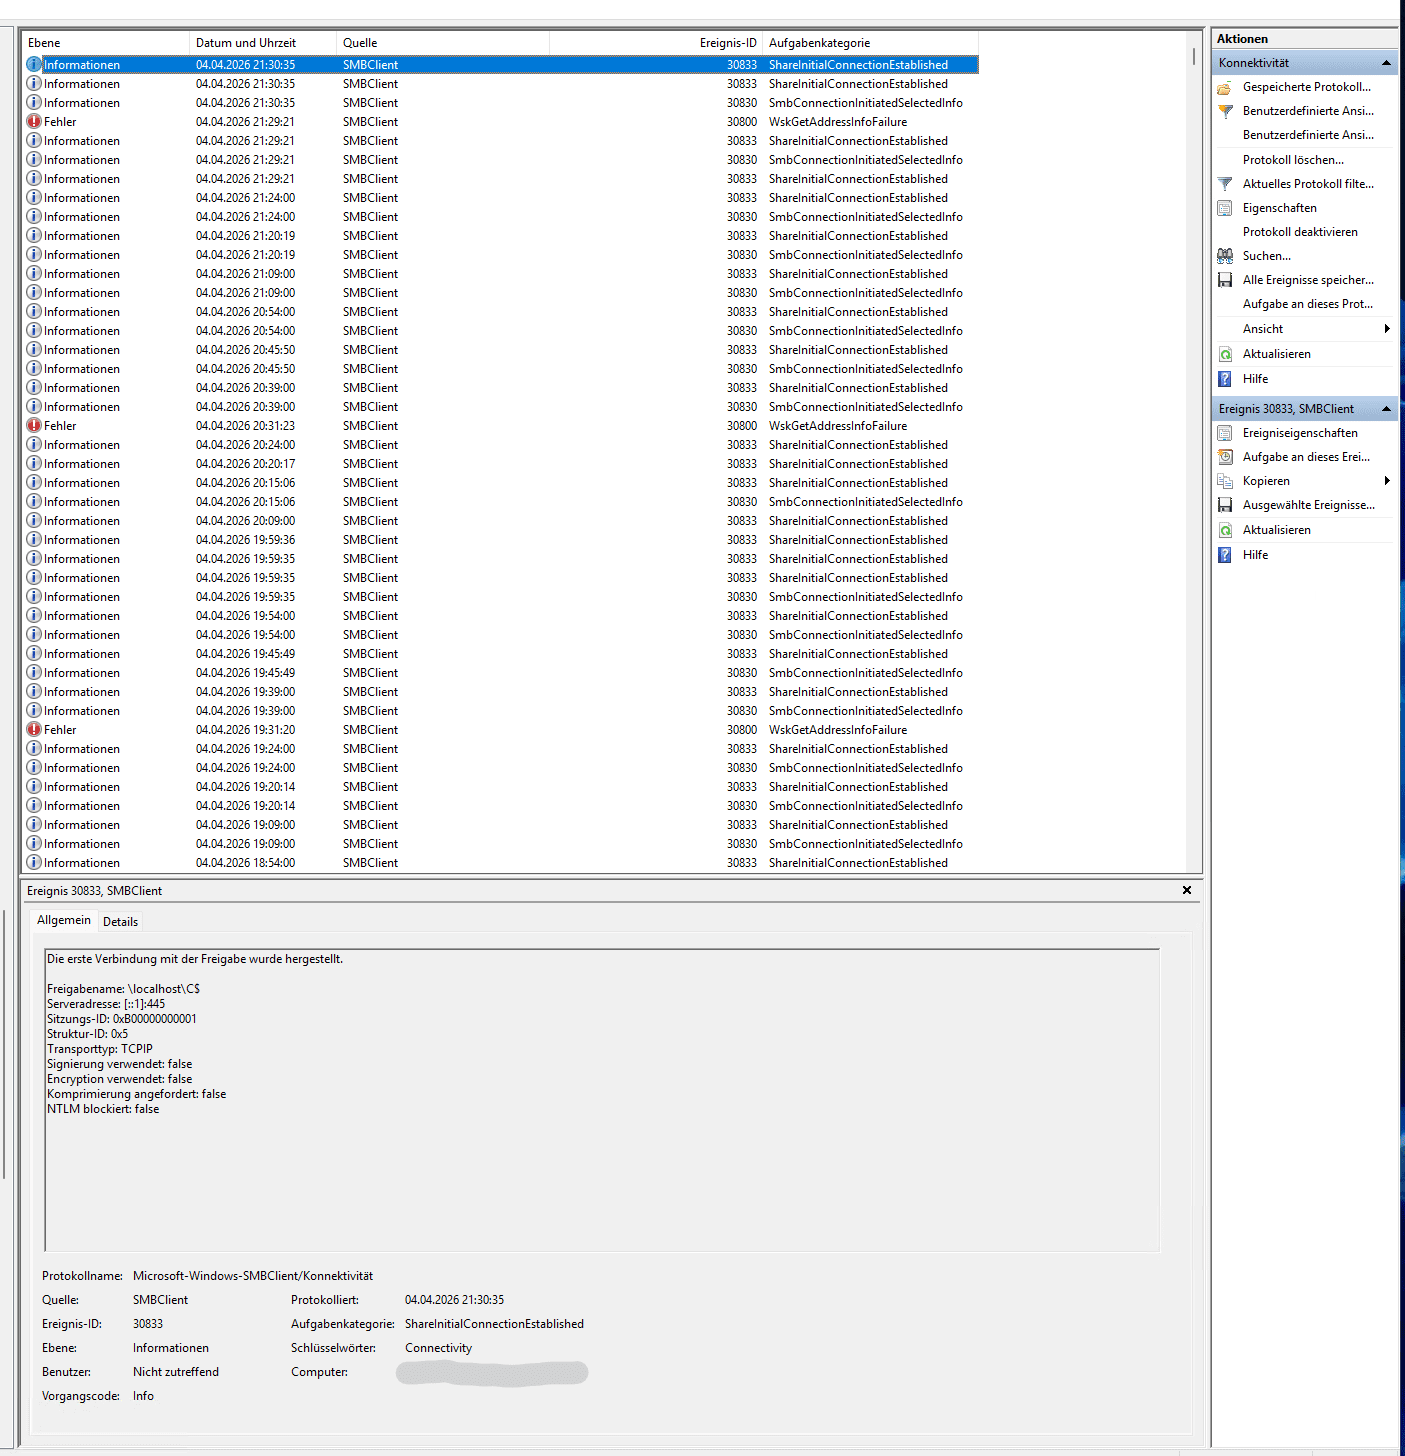Click the floppy disk icon for Alle Ereignisse speichern
The image size is (1405, 1456).
coord(1224,280)
